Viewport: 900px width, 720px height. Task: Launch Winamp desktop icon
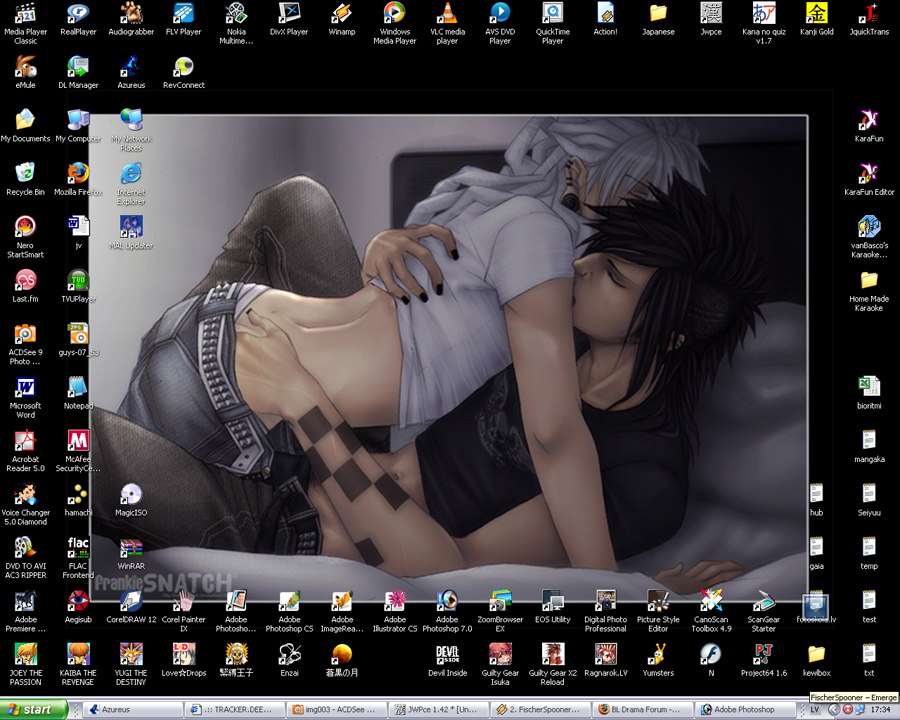342,20
